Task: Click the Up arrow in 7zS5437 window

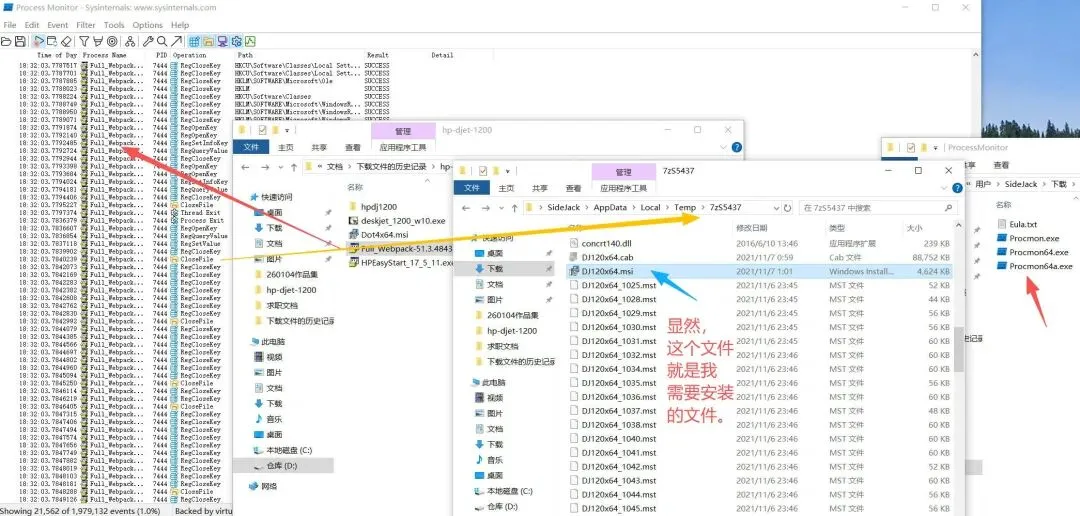Action: pos(514,207)
